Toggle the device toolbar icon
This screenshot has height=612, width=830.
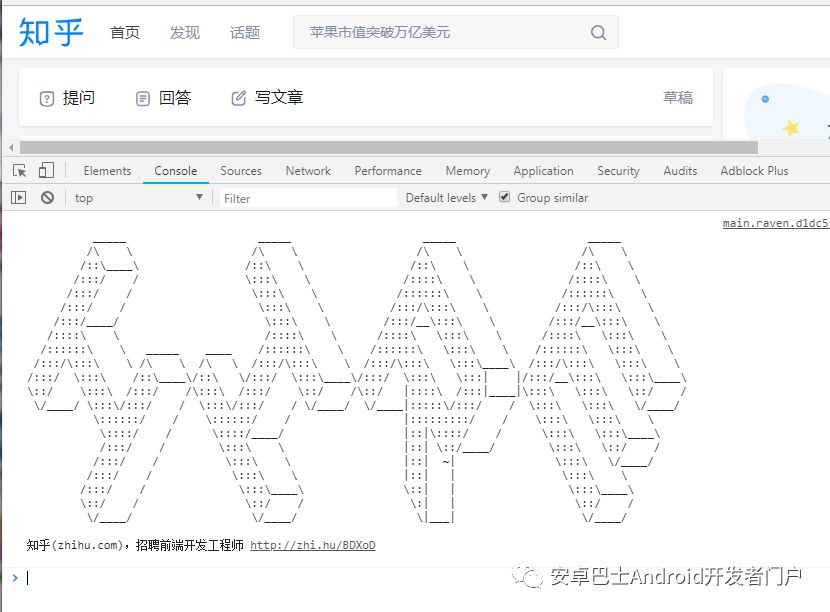coord(46,170)
